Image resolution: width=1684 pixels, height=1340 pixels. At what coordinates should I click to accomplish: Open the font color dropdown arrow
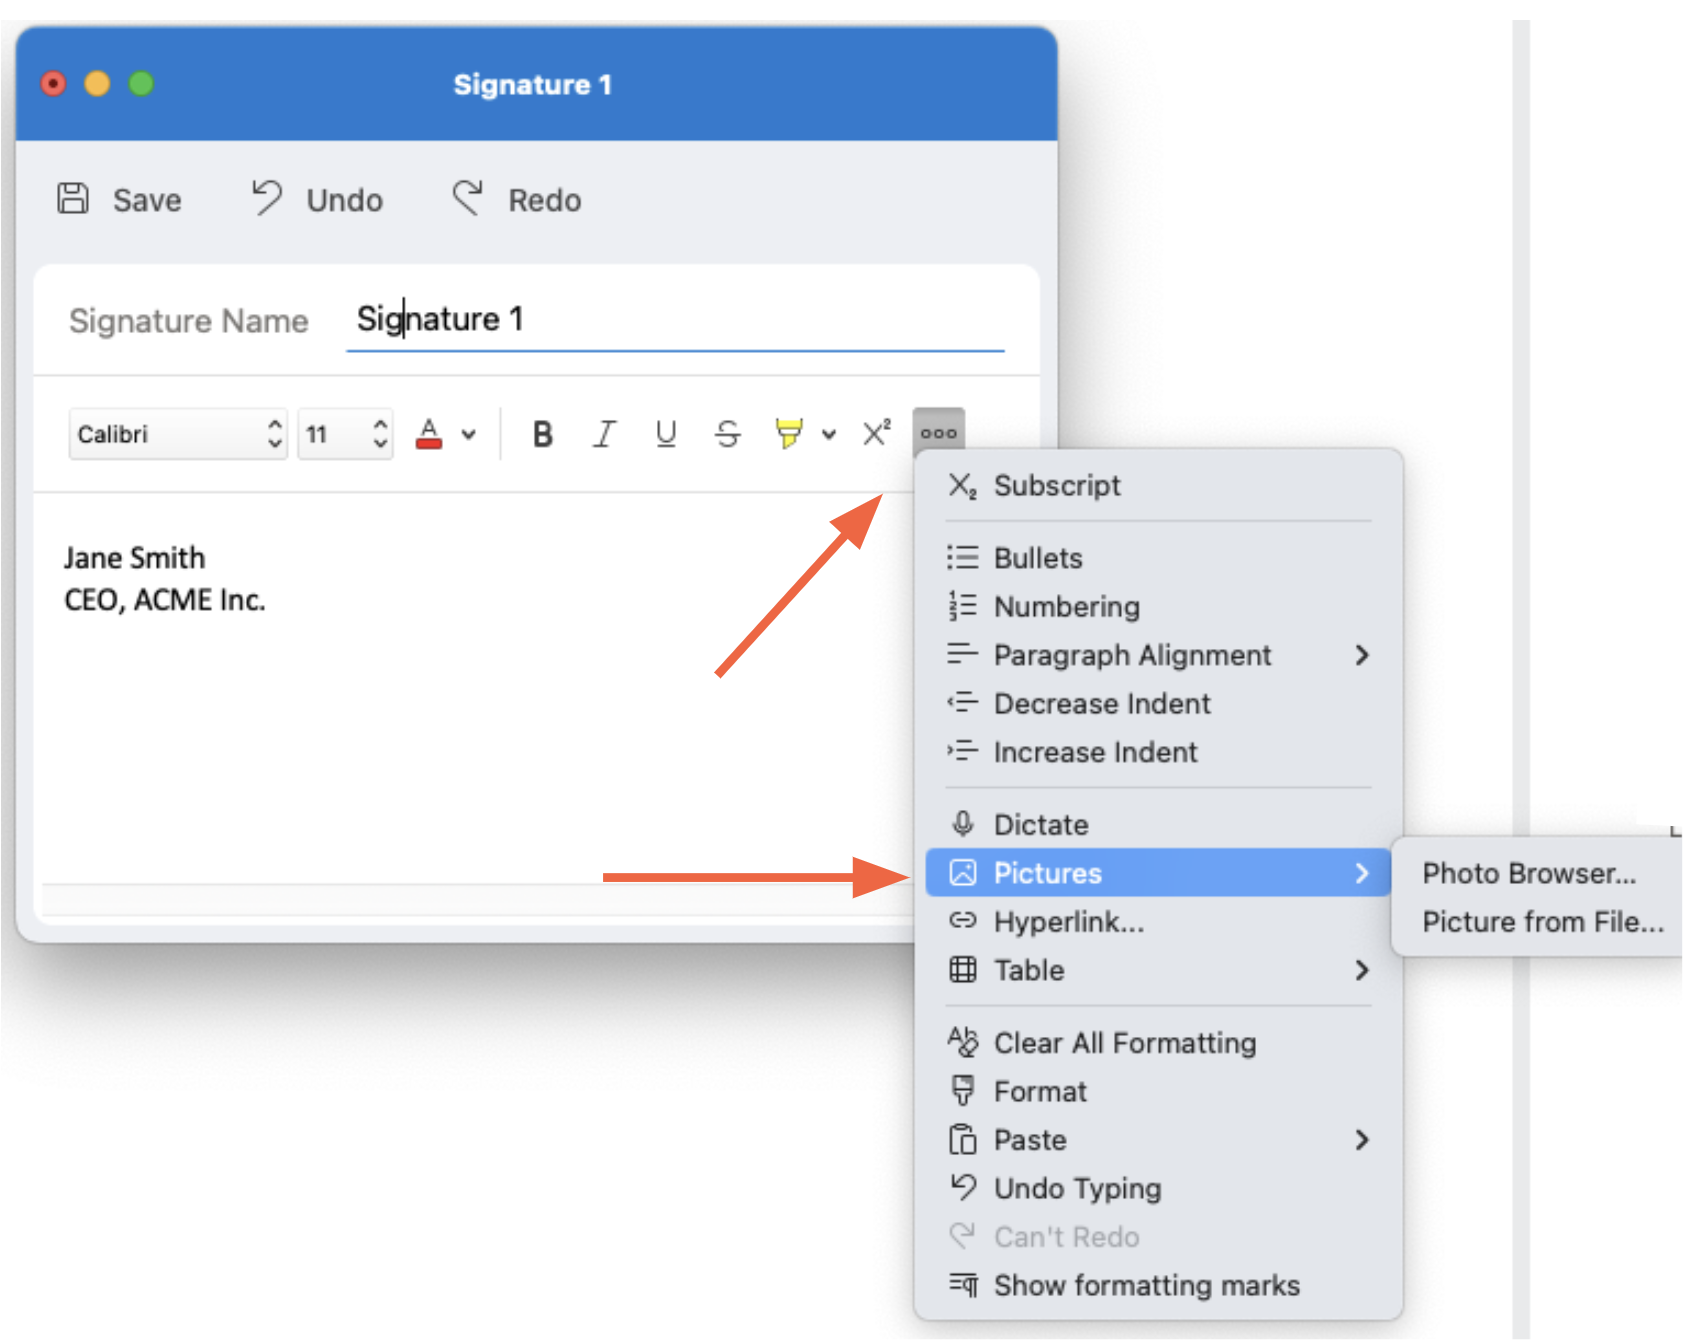click(x=467, y=435)
